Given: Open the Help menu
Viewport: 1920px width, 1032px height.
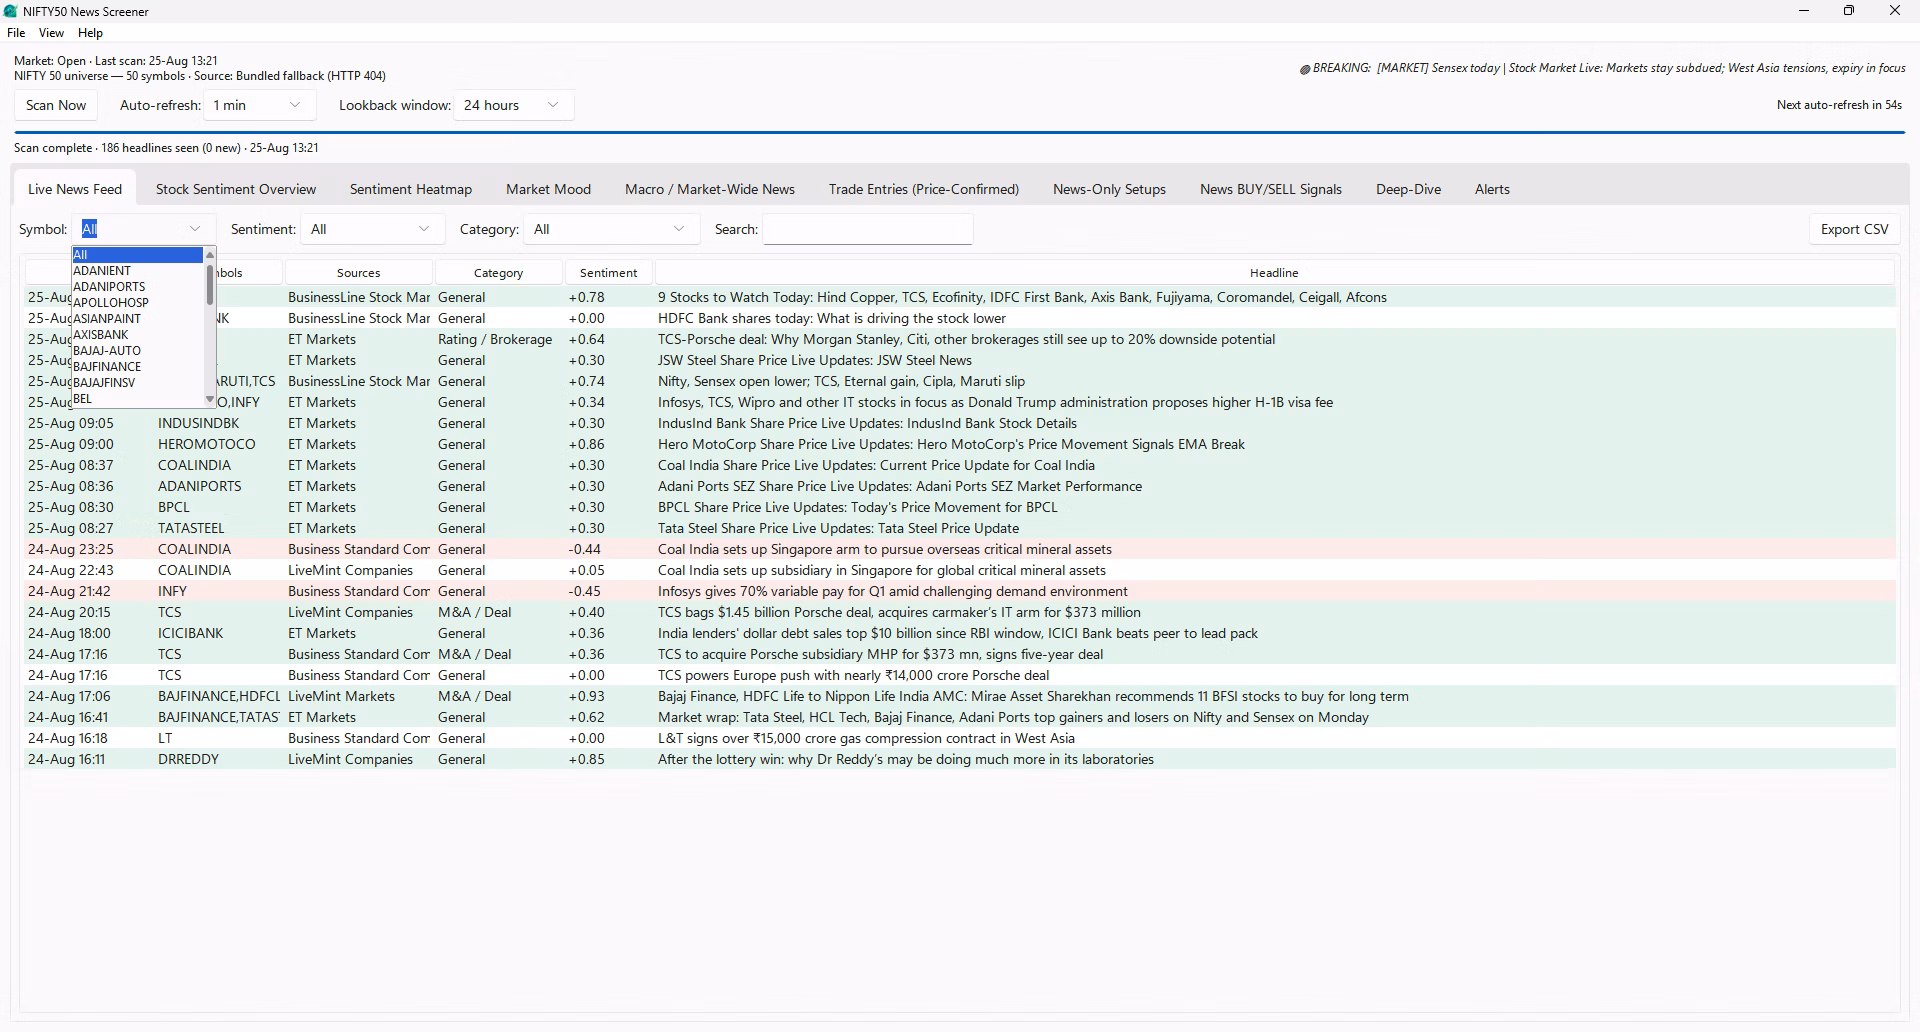Looking at the screenshot, I should click(90, 33).
